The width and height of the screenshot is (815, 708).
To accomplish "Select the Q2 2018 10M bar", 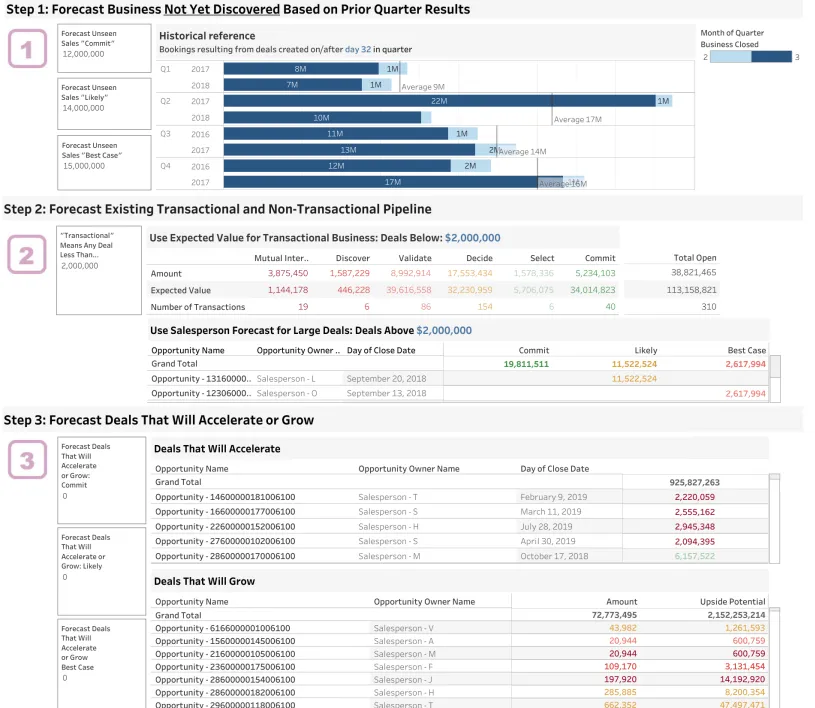I will coord(322,117).
